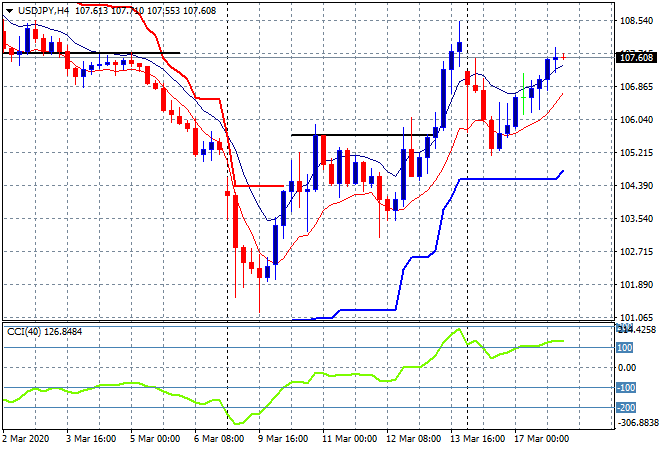Click the triangle arrow beside USDJPY,H4 title
The image size is (660, 450).
point(8,8)
